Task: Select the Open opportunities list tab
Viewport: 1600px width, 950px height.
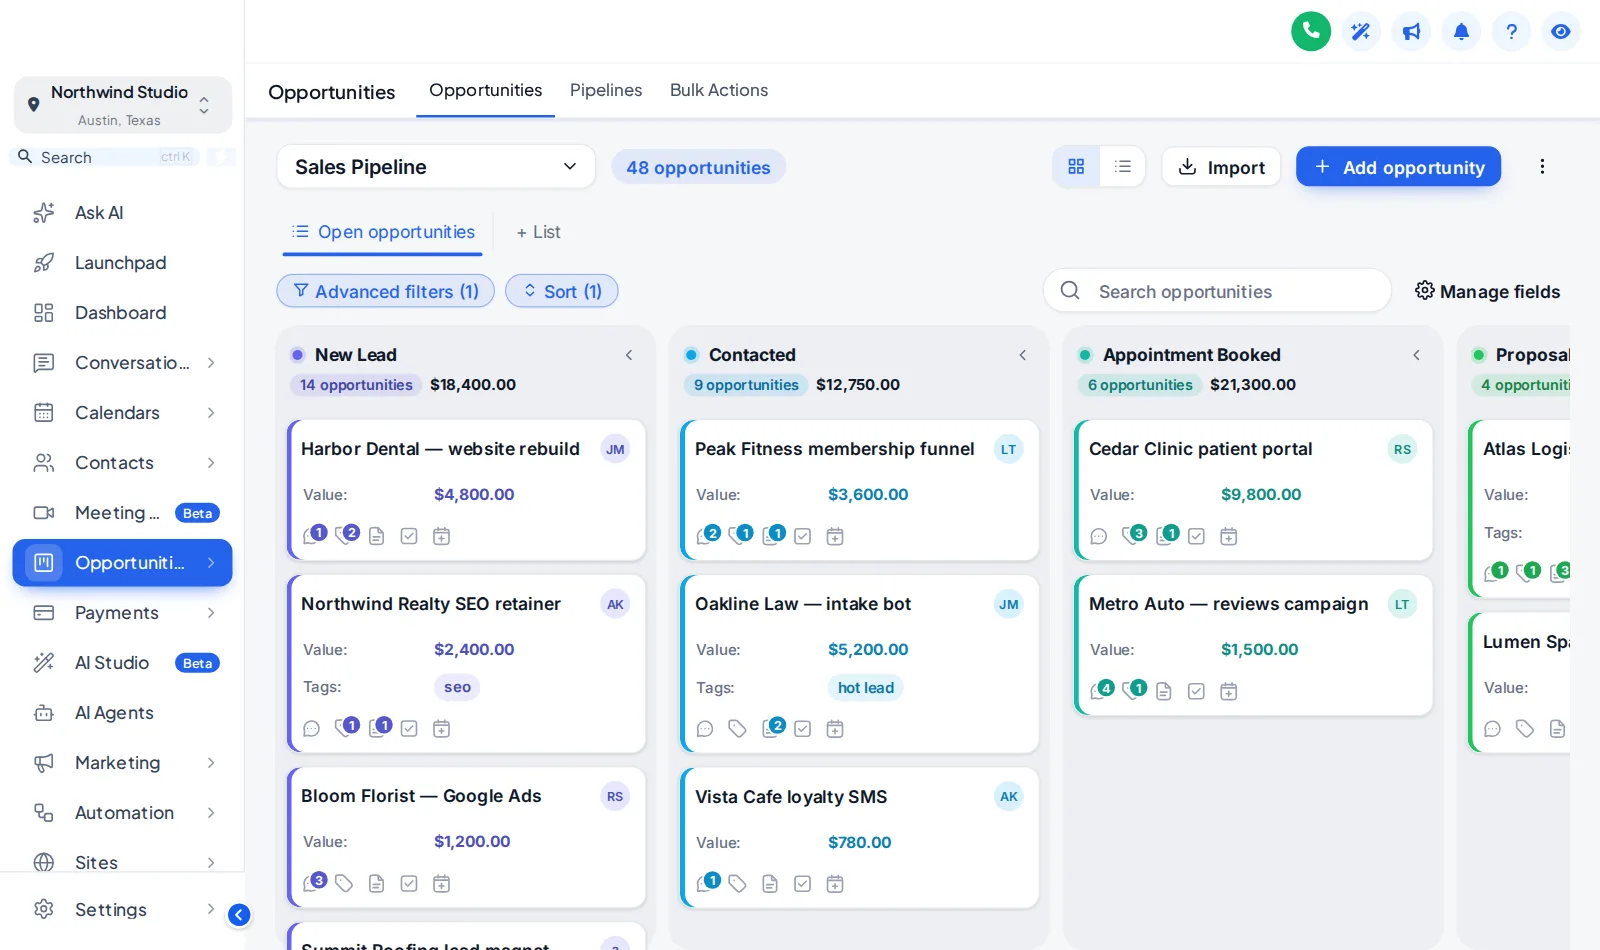Action: pyautogui.click(x=383, y=232)
